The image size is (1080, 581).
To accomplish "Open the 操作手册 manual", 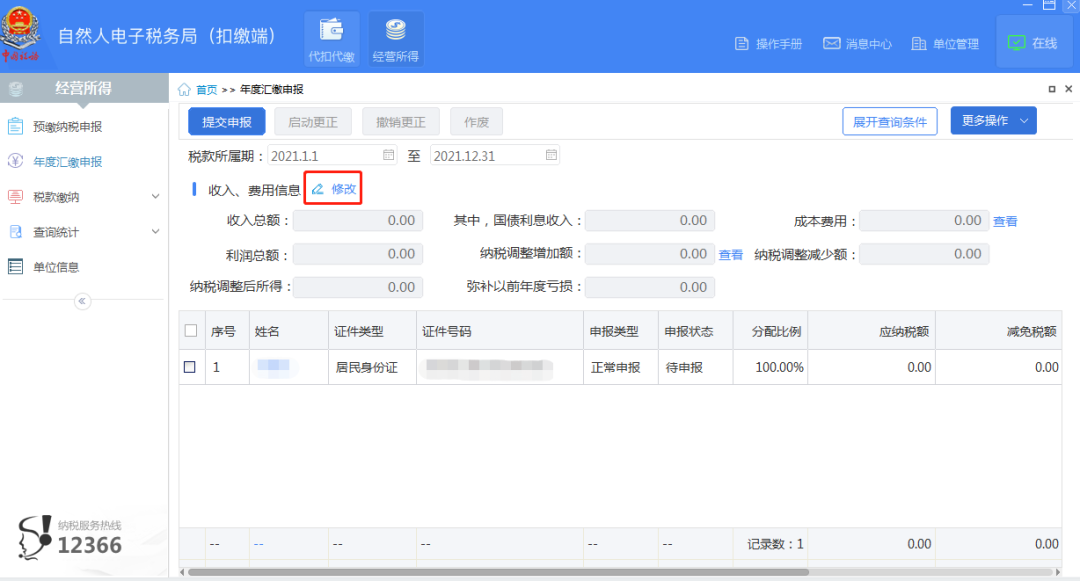I will [x=768, y=44].
